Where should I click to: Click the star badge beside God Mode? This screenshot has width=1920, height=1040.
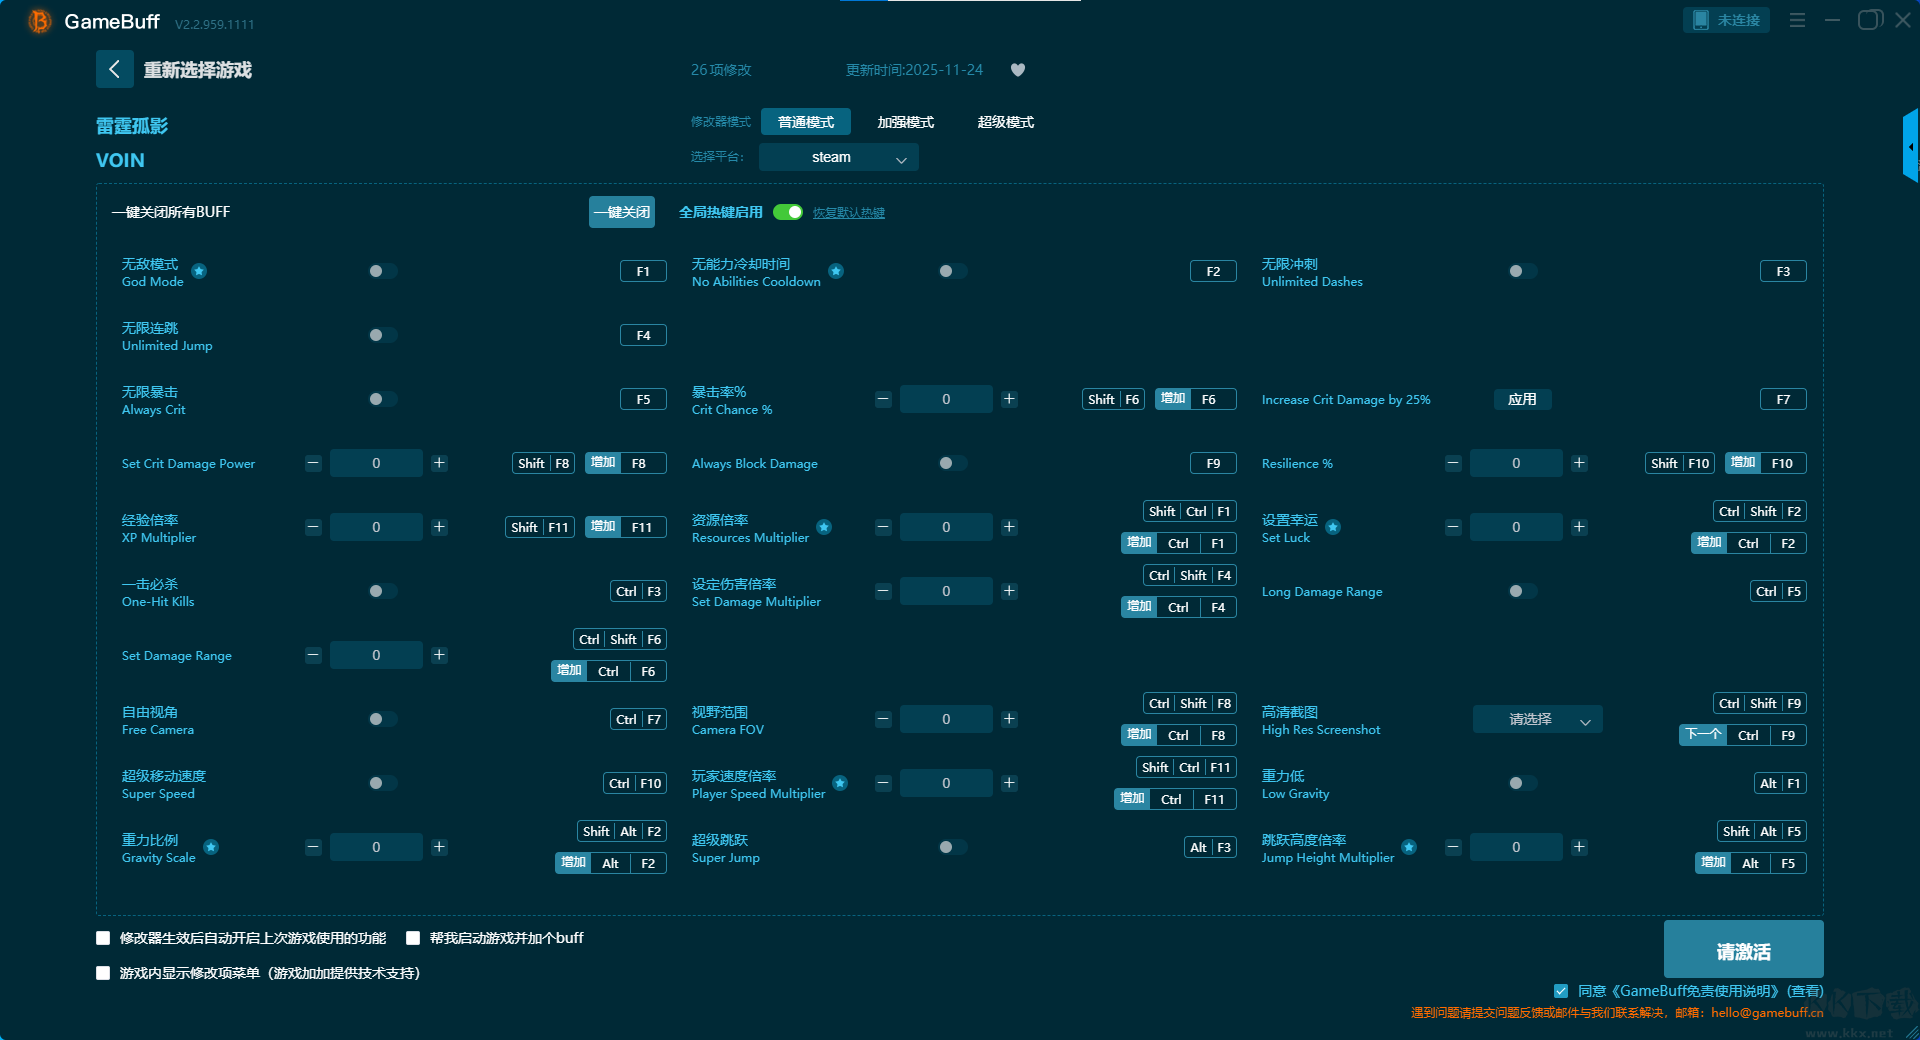[199, 271]
